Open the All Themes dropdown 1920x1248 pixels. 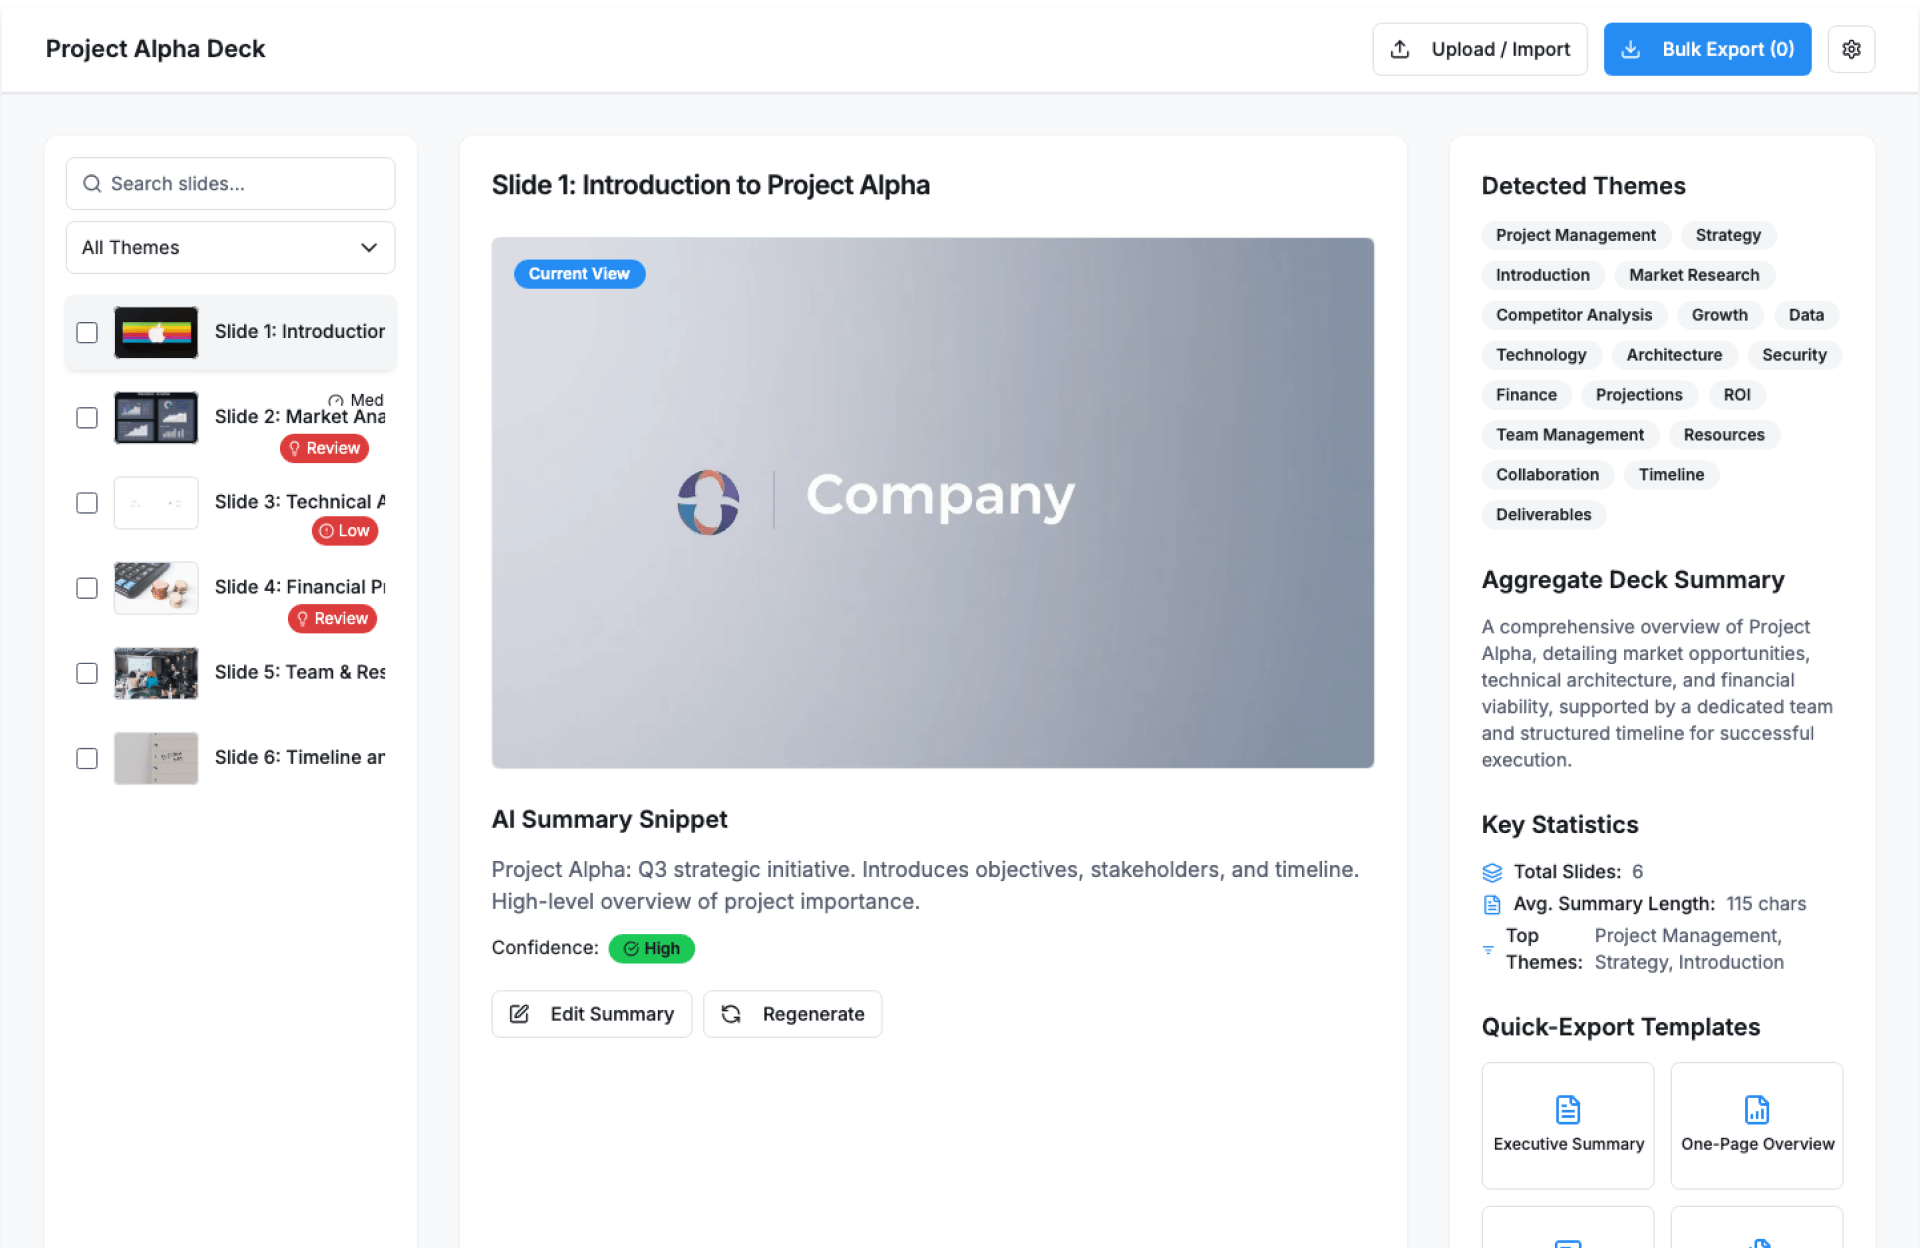pyautogui.click(x=230, y=247)
